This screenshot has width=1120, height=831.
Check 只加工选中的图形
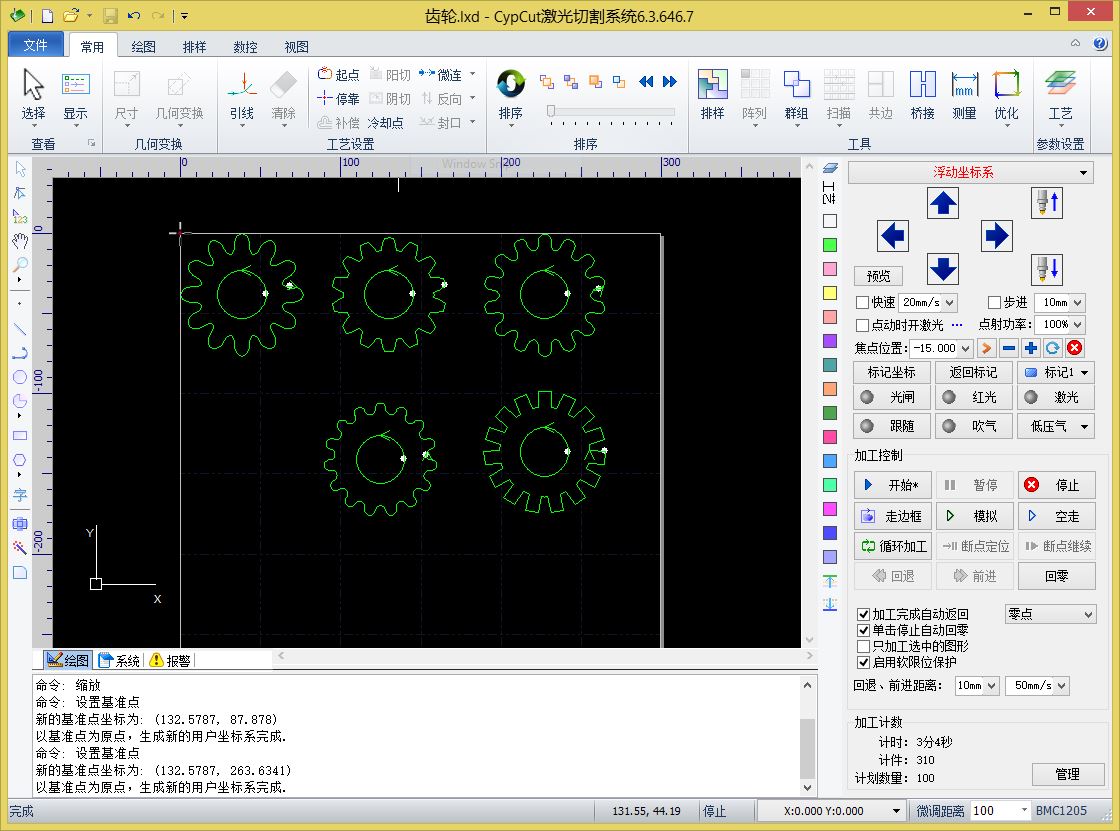pos(864,646)
